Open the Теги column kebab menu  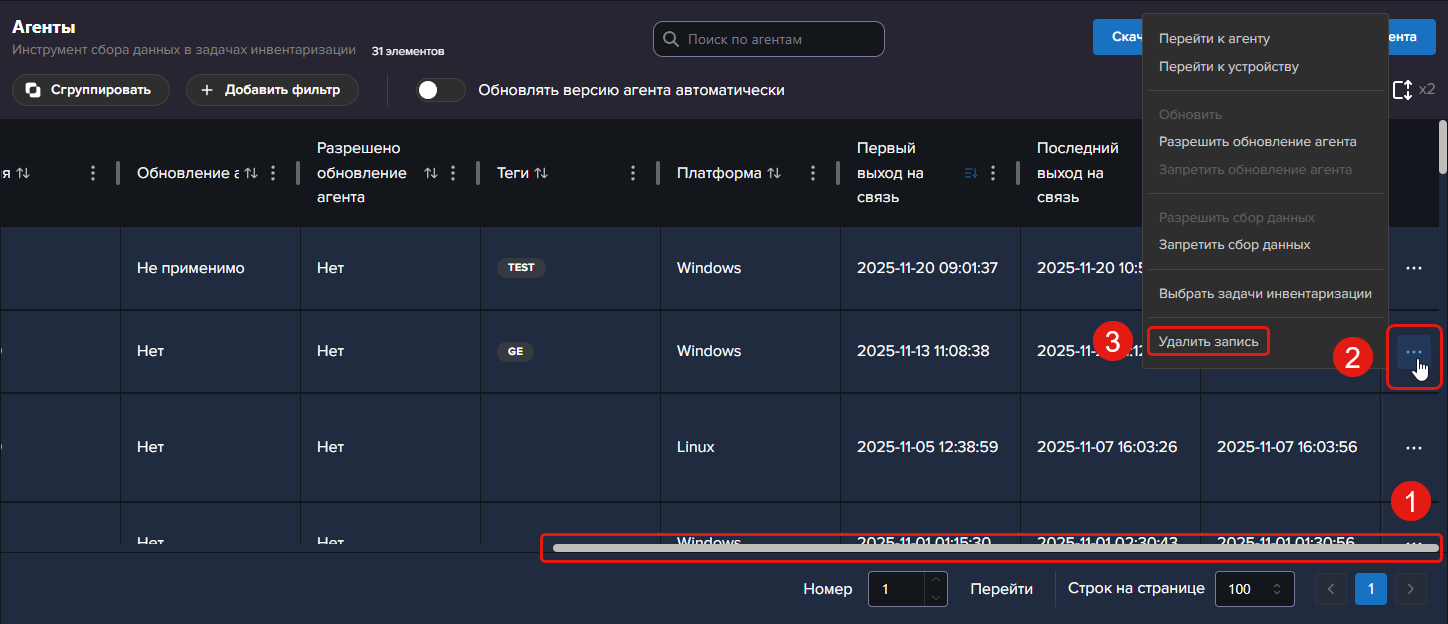pos(633,173)
